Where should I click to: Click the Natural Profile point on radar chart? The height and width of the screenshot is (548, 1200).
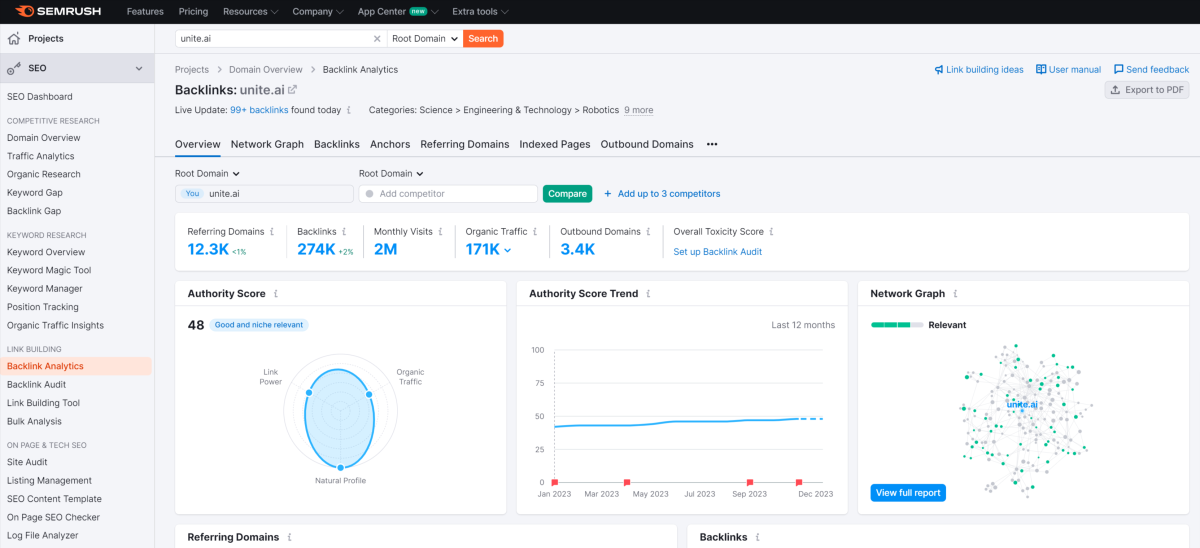coord(341,468)
